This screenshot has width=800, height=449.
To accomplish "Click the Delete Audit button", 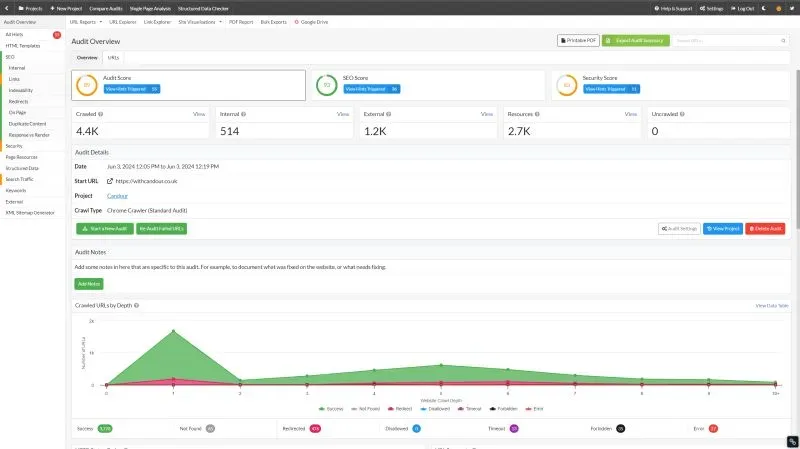I will 765,229.
